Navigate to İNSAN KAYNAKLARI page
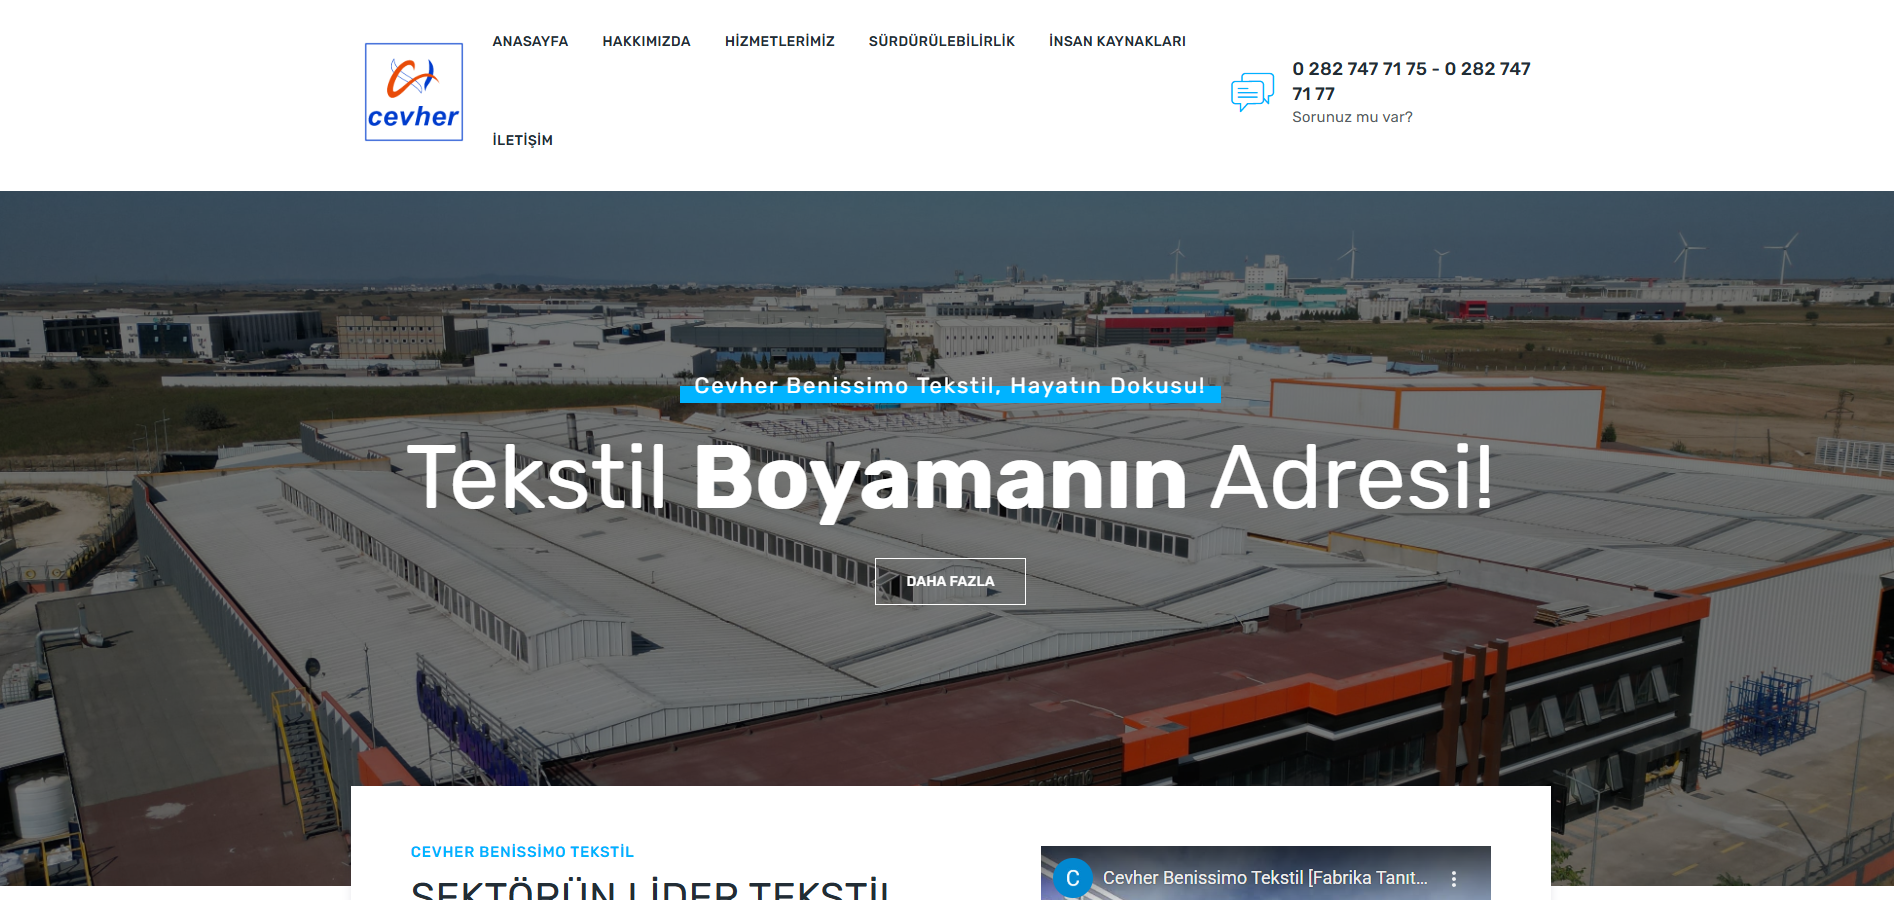Screen dimensions: 1894x900 (1116, 41)
